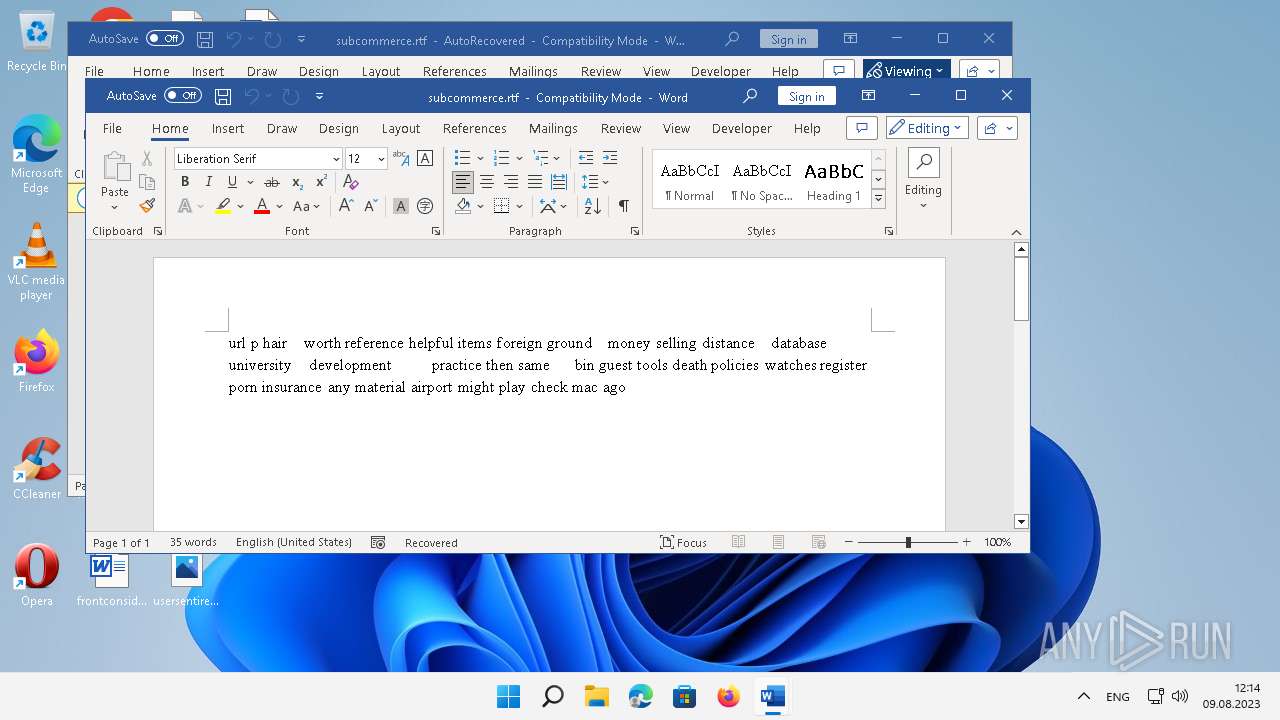The height and width of the screenshot is (720, 1280).
Task: Justify the paragraph text
Action: click(x=535, y=182)
